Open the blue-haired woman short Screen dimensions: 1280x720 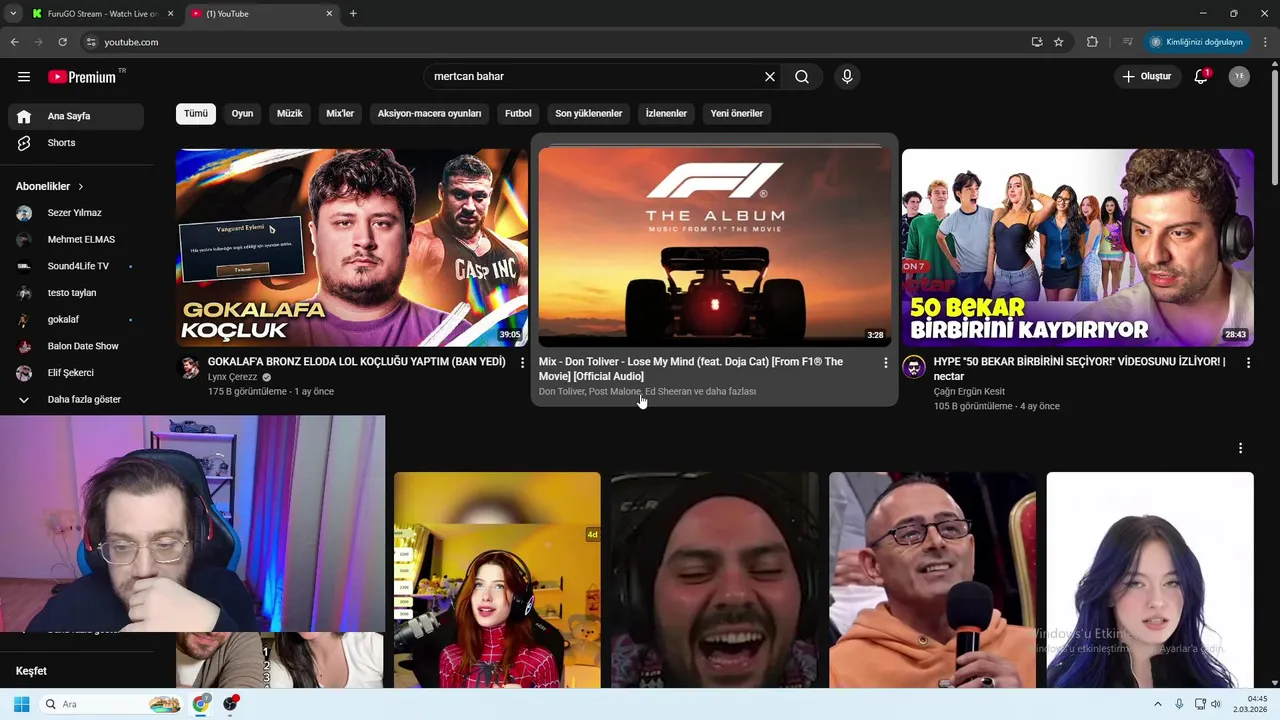pyautogui.click(x=1150, y=580)
